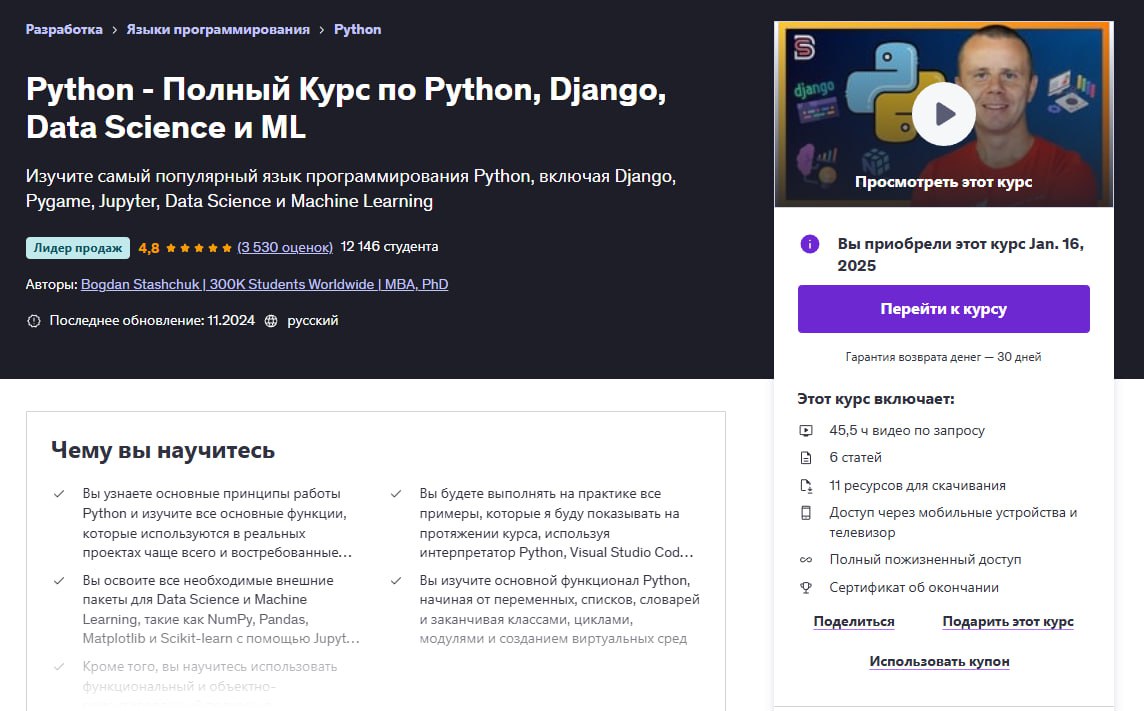The width and height of the screenshot is (1144, 711).
Task: Open the Языки программирования breadcrumb
Action: [218, 30]
